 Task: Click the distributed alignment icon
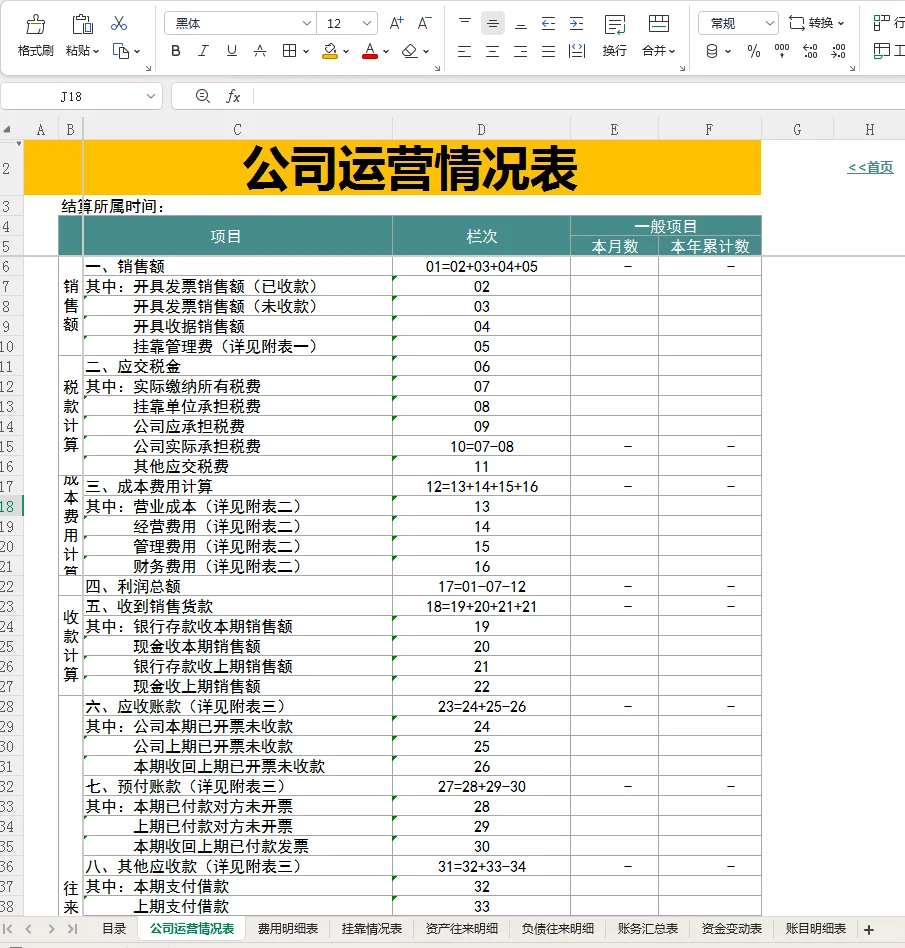click(x=577, y=51)
